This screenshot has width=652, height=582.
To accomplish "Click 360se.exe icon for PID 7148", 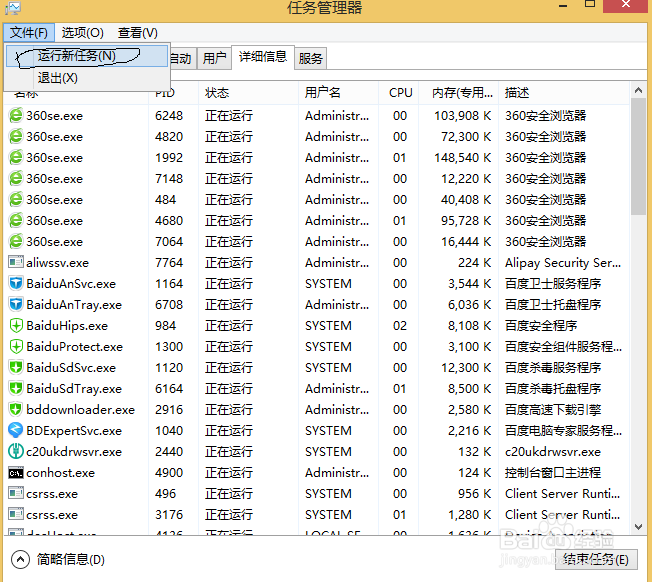I will click(16, 178).
